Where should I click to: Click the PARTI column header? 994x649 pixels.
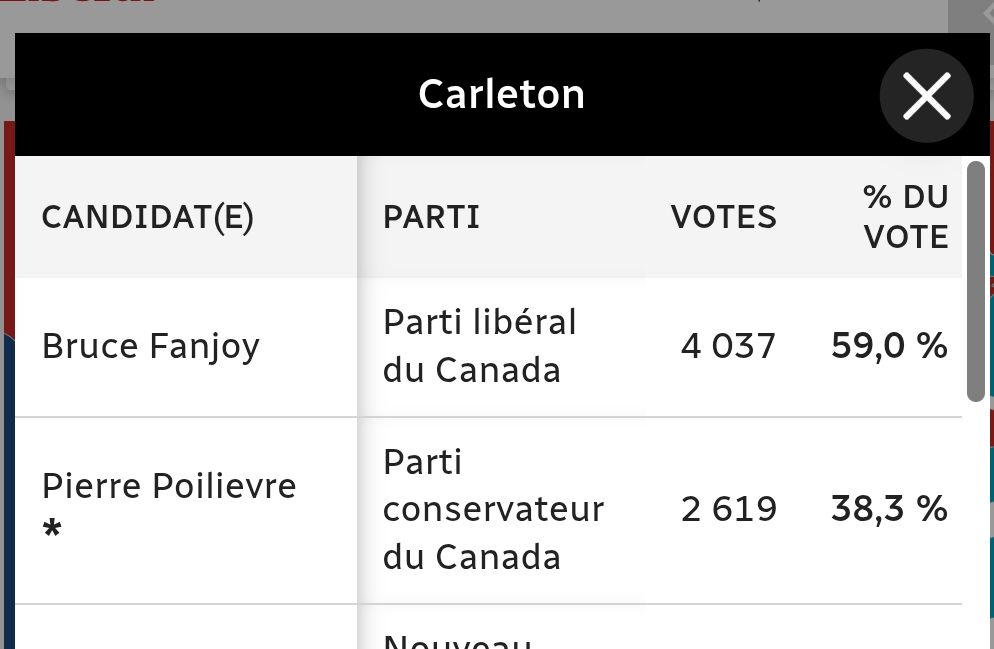pos(431,217)
